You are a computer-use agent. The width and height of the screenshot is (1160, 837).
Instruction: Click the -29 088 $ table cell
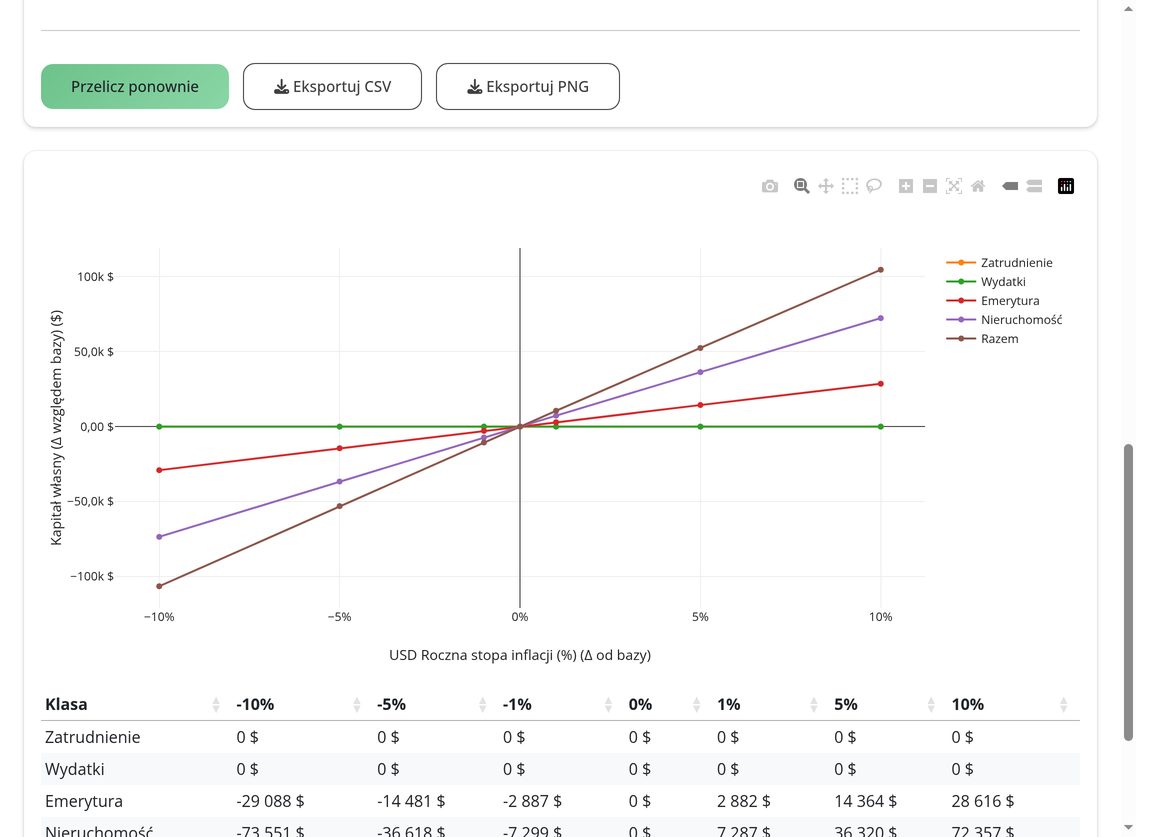click(x=270, y=801)
